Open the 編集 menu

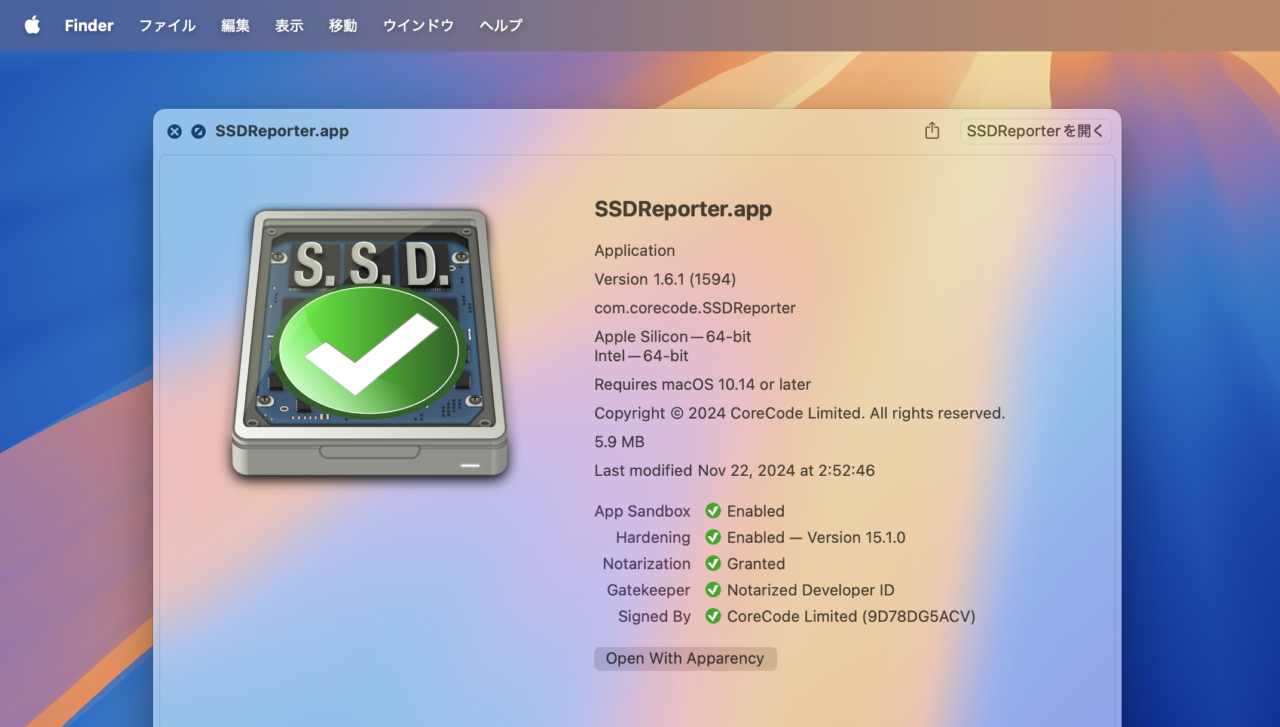tap(235, 25)
